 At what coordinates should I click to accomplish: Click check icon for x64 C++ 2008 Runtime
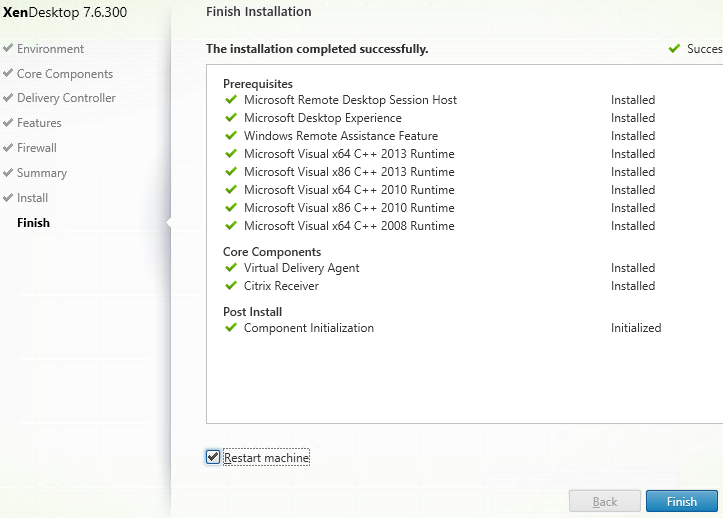tap(231, 226)
